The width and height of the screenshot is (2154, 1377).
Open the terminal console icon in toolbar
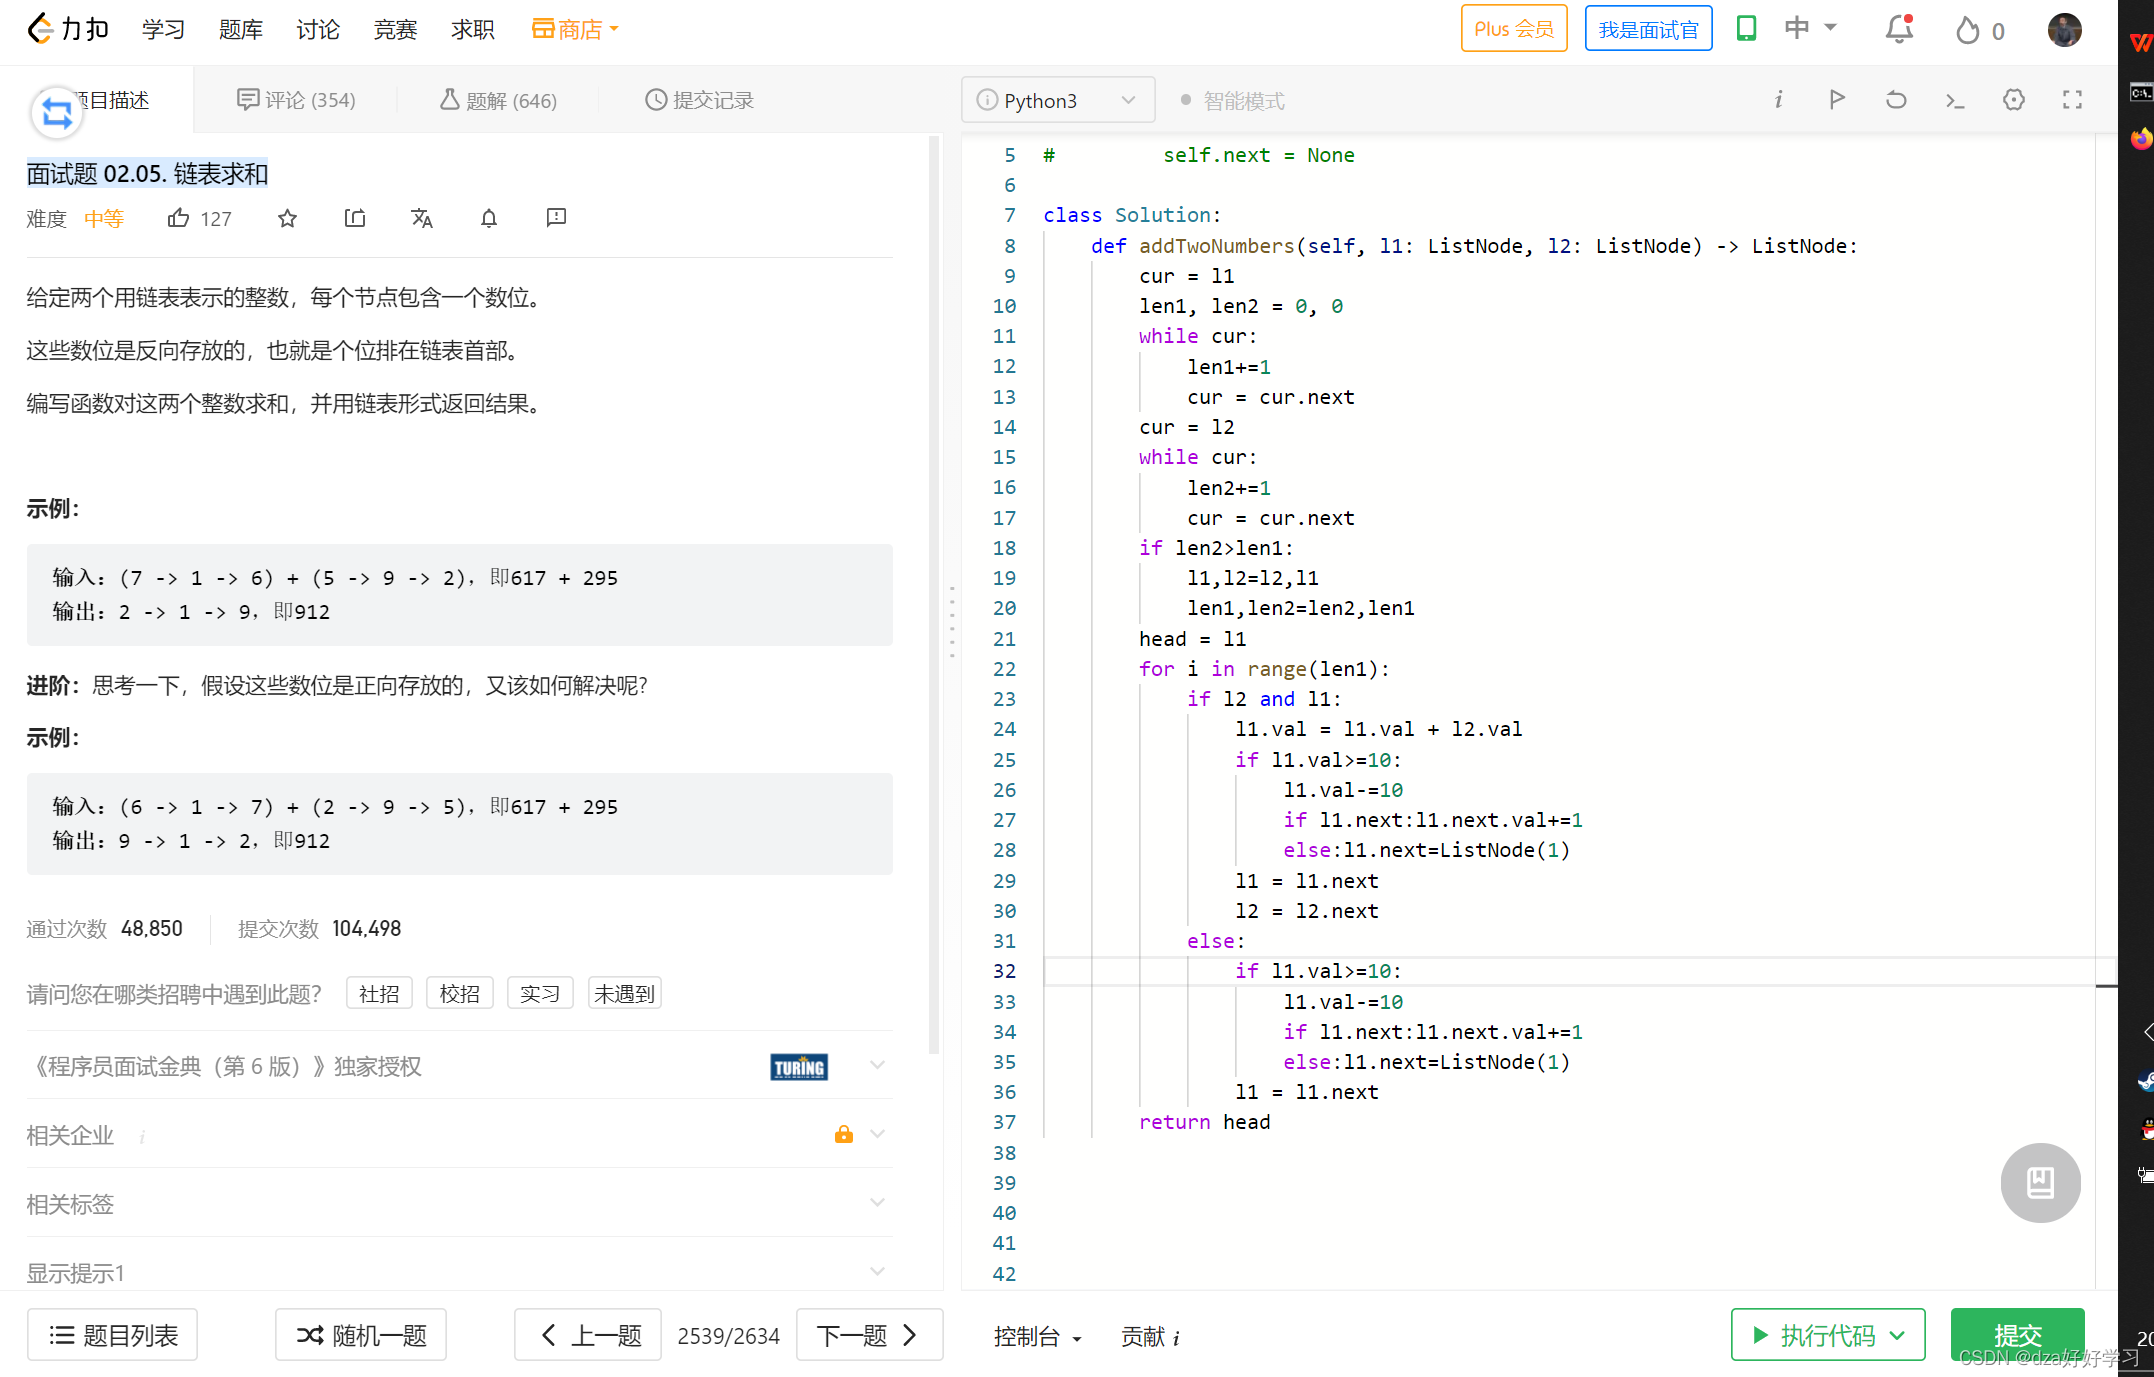[1955, 100]
